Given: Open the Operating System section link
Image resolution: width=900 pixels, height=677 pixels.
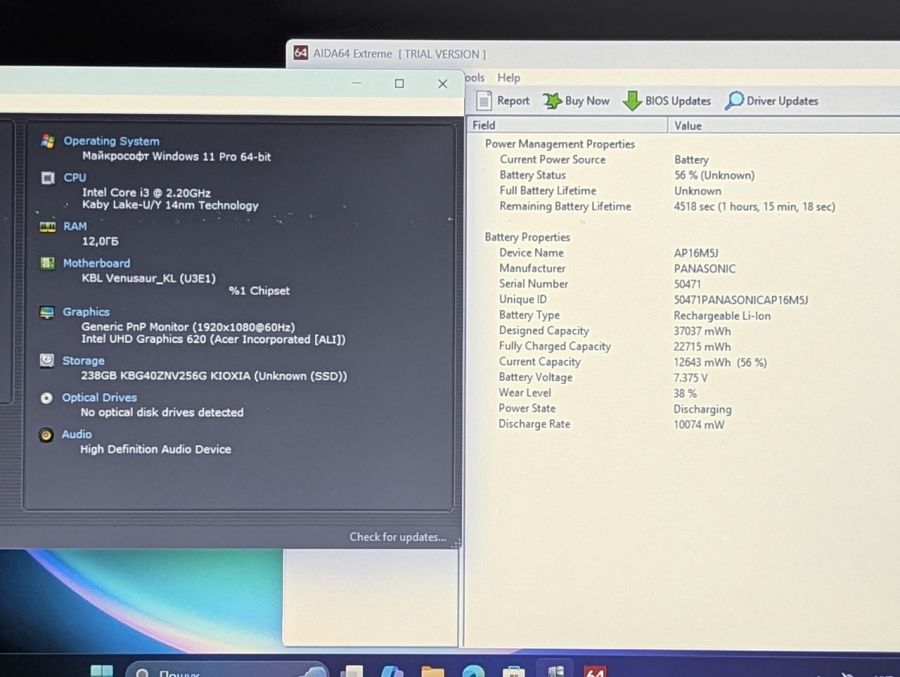Looking at the screenshot, I should [111, 141].
